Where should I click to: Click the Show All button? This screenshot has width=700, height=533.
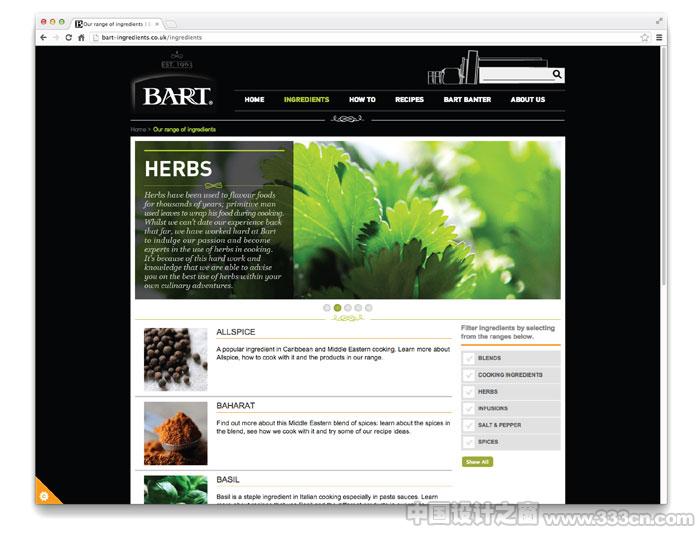click(x=477, y=462)
